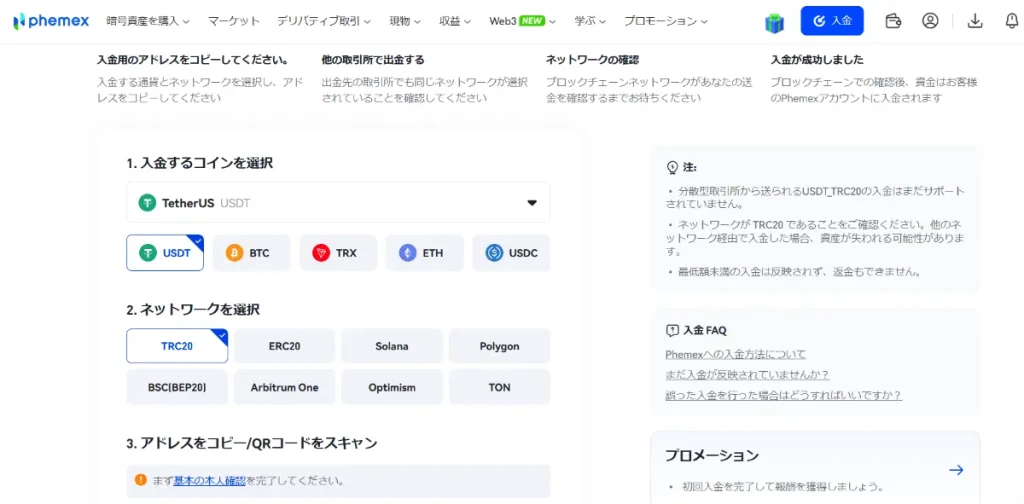Open promotion panel with the blue arrow
1024x504 pixels.
(x=957, y=470)
